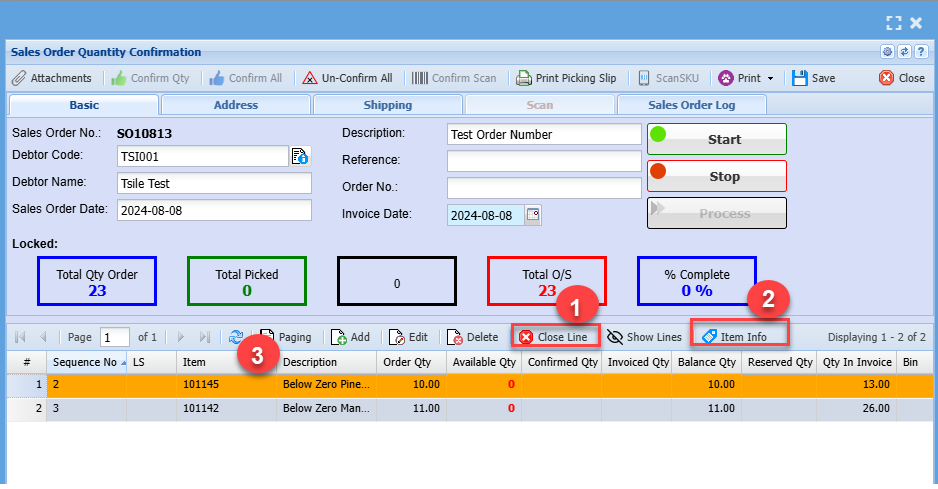Toggle Paging for the grid
Viewport: 938px width, 489px height.
[x=286, y=337]
